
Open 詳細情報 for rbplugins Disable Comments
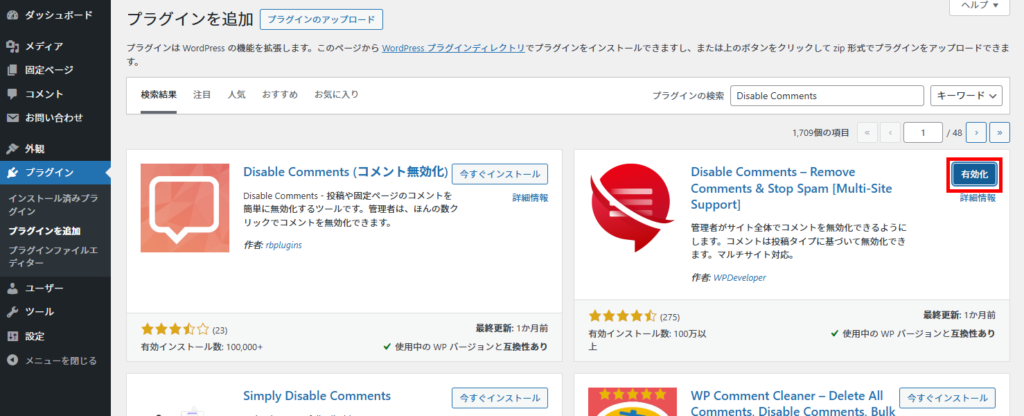pos(530,198)
